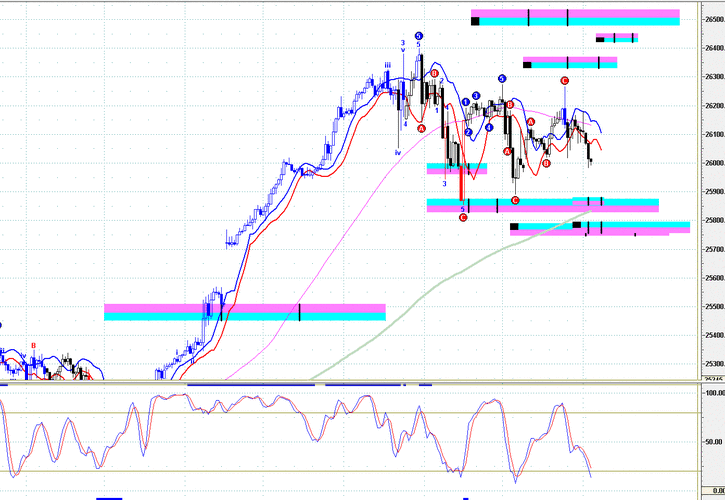This screenshot has height=500, width=725.
Task: Click the 100.00 label on the oscillator axis
Action: 712,395
